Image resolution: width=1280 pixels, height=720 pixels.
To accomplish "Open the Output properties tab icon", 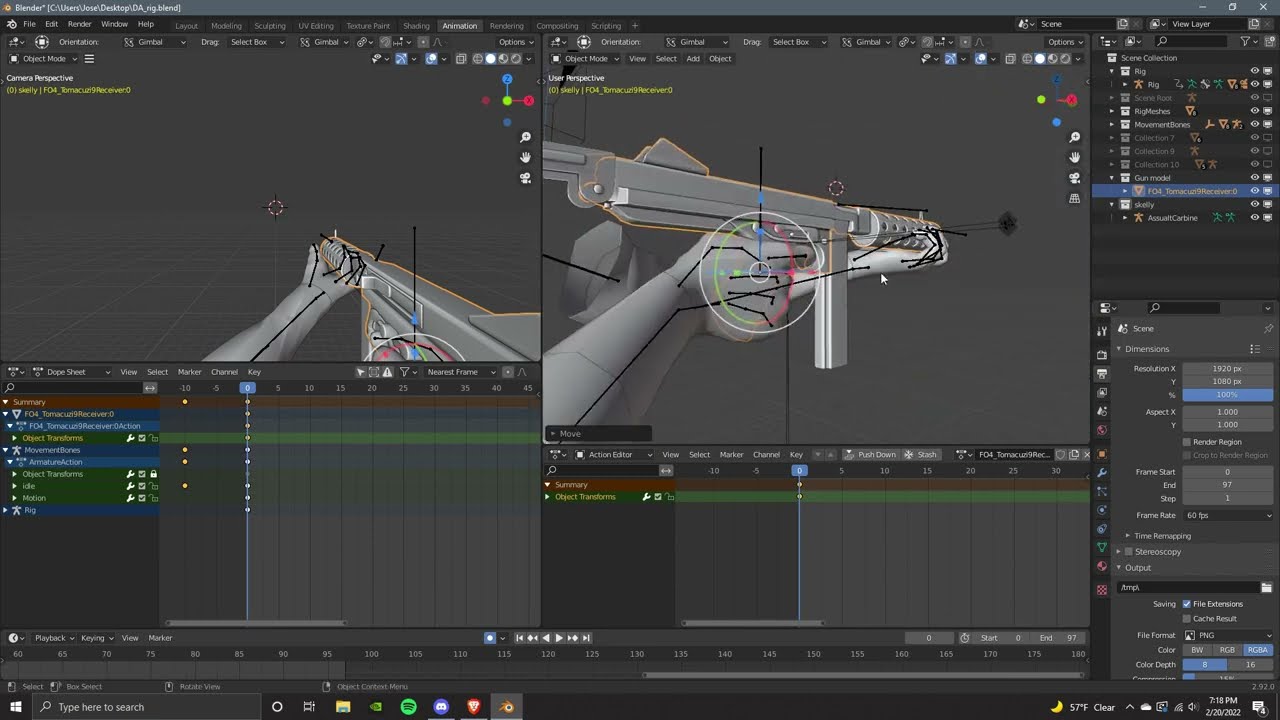I will pos(1102,373).
